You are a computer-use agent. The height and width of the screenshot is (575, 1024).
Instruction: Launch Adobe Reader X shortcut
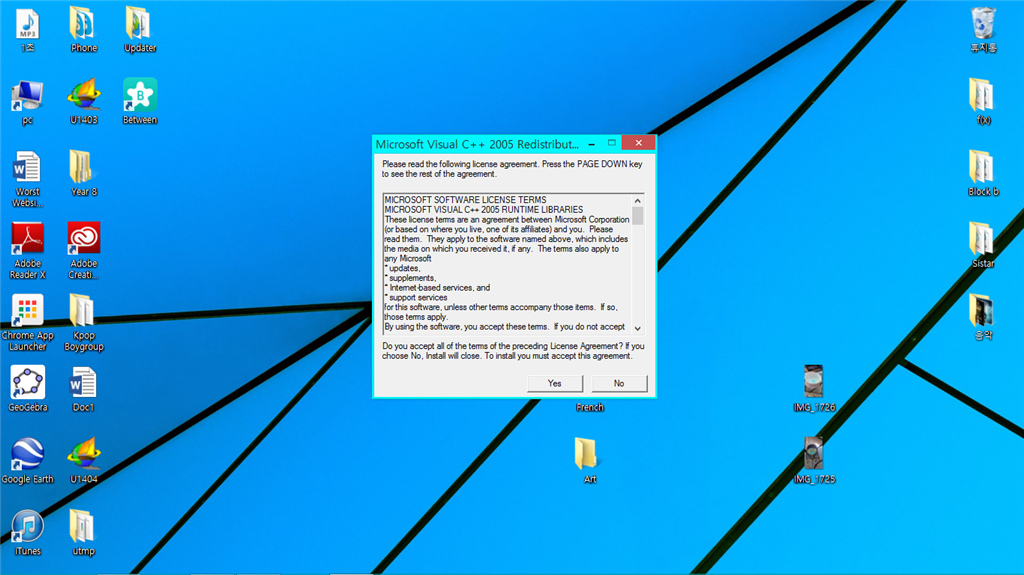(x=27, y=239)
